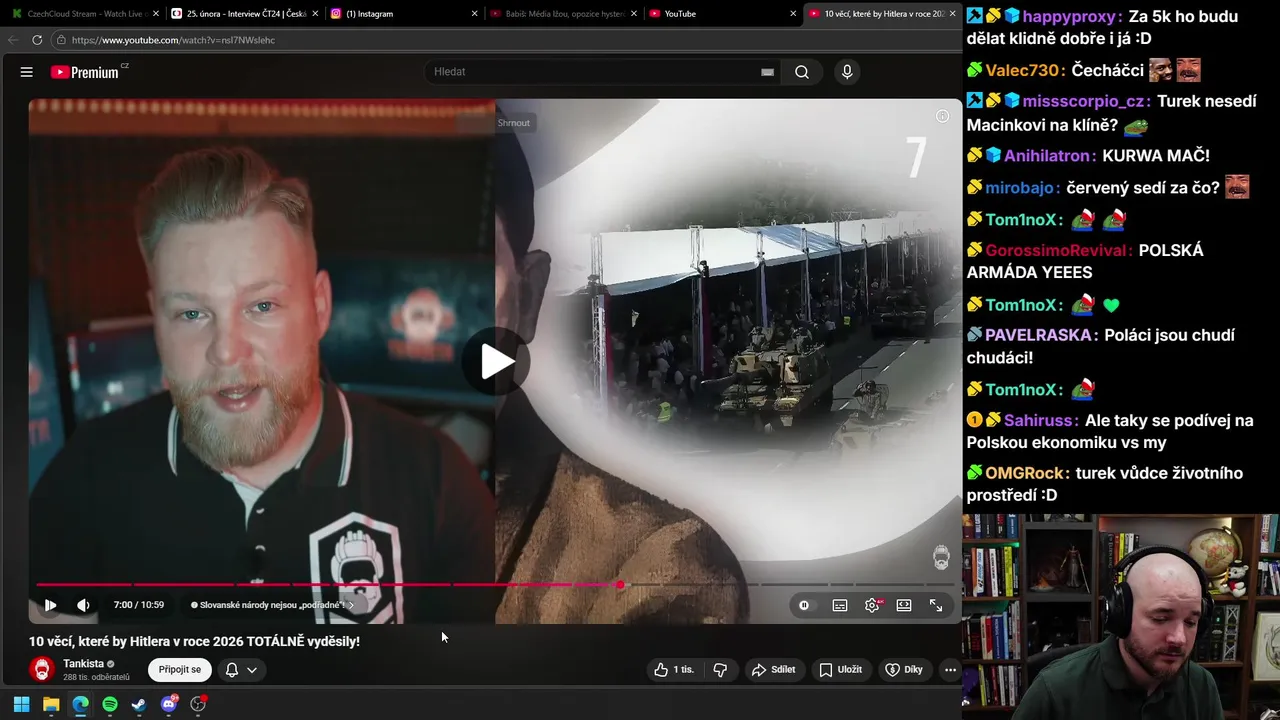Click Anihilatron username in chat
This screenshot has height=720, width=1280.
click(x=1049, y=156)
